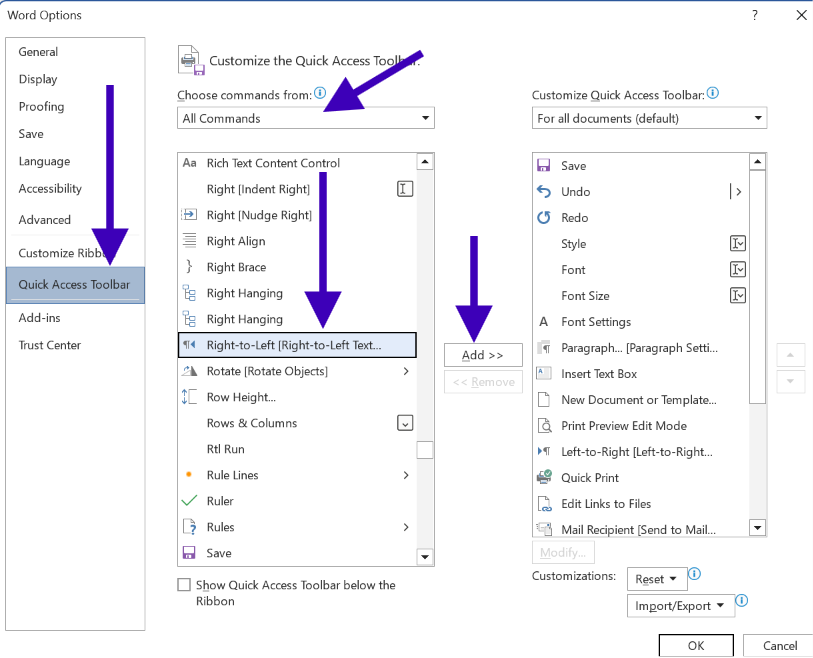Open the Import/Export dropdown button
813x658 pixels.
681,606
